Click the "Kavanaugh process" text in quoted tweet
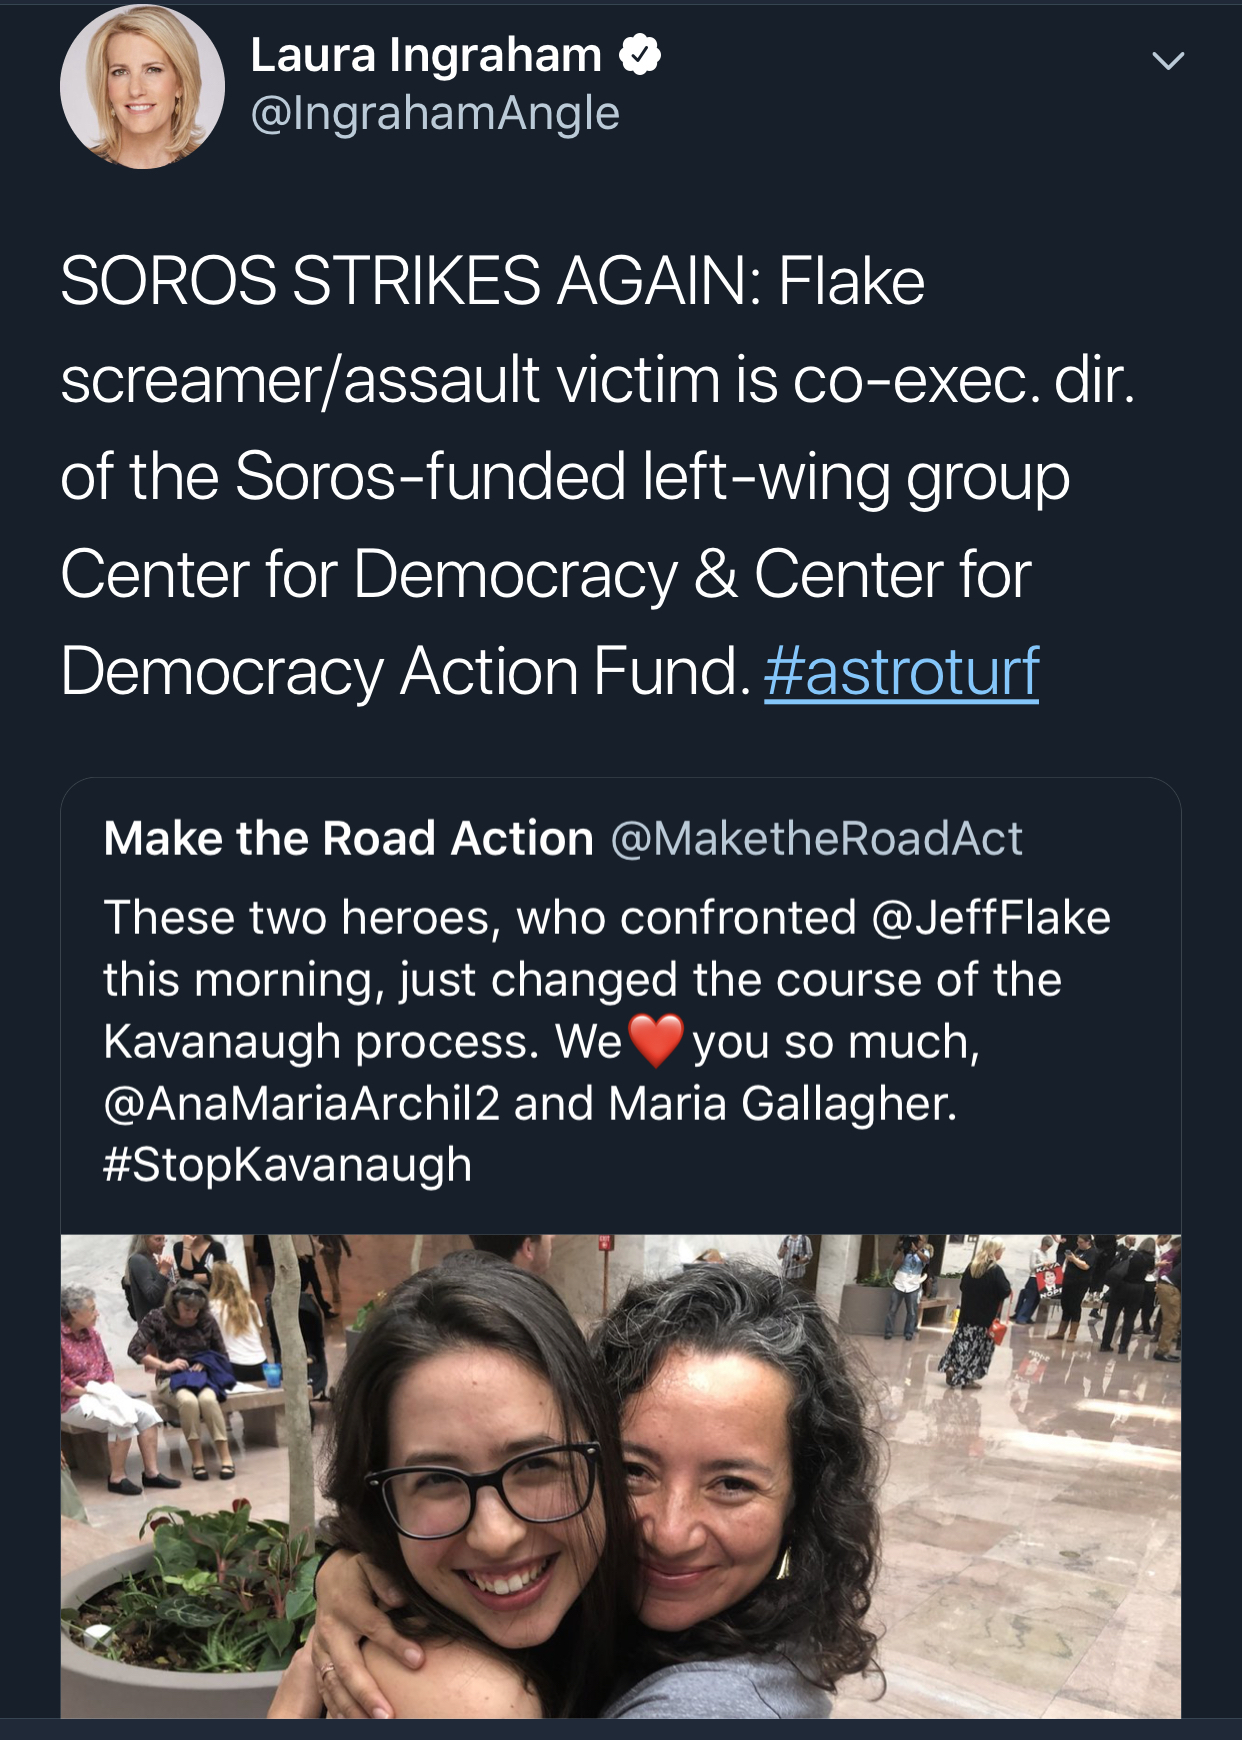This screenshot has height=1740, width=1242. 321,1042
